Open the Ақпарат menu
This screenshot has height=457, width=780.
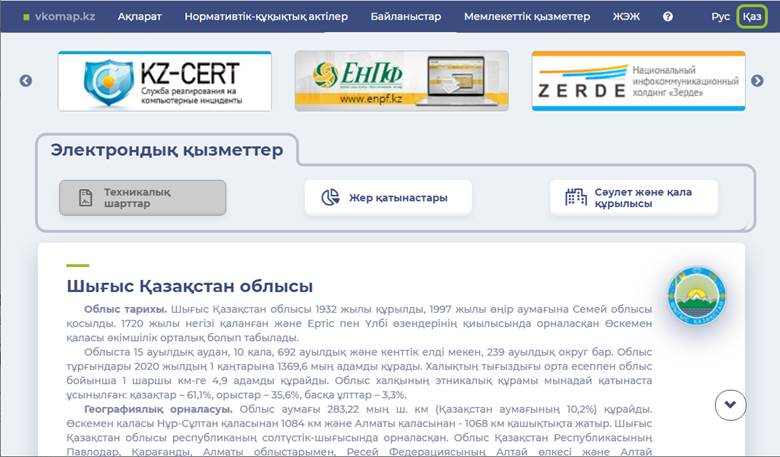click(139, 17)
